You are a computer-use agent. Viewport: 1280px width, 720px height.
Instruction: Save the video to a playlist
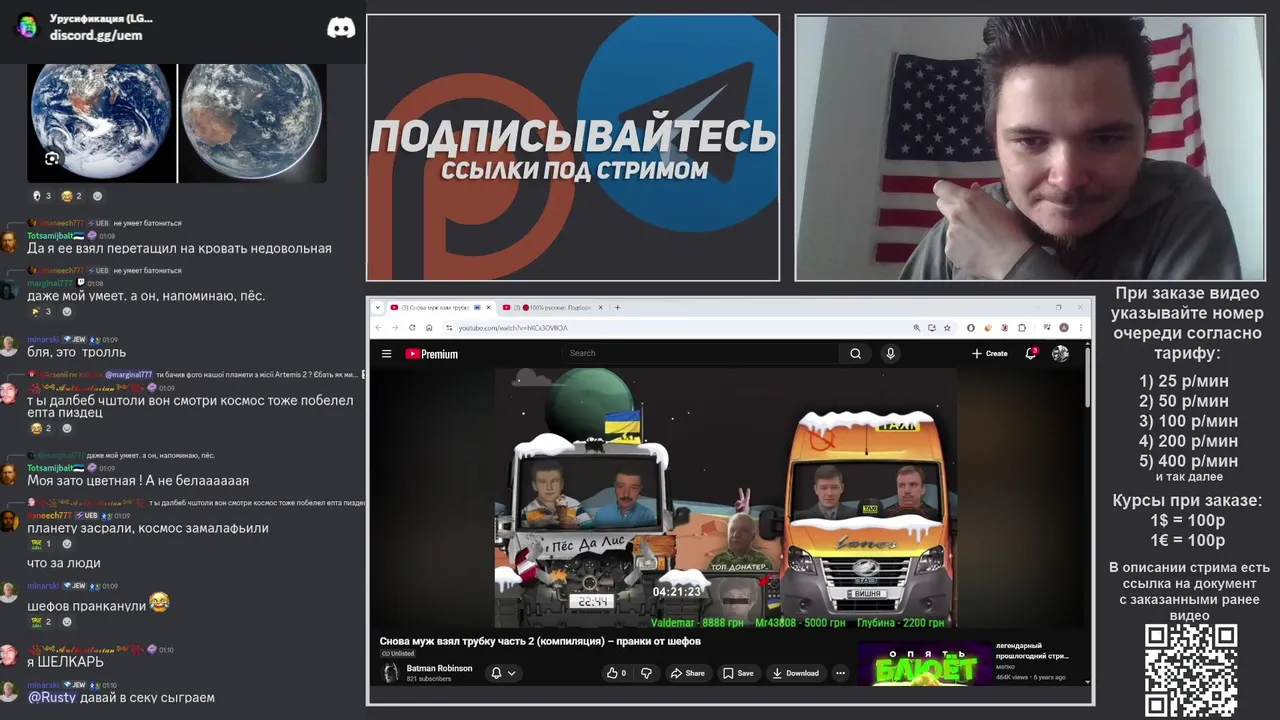738,673
